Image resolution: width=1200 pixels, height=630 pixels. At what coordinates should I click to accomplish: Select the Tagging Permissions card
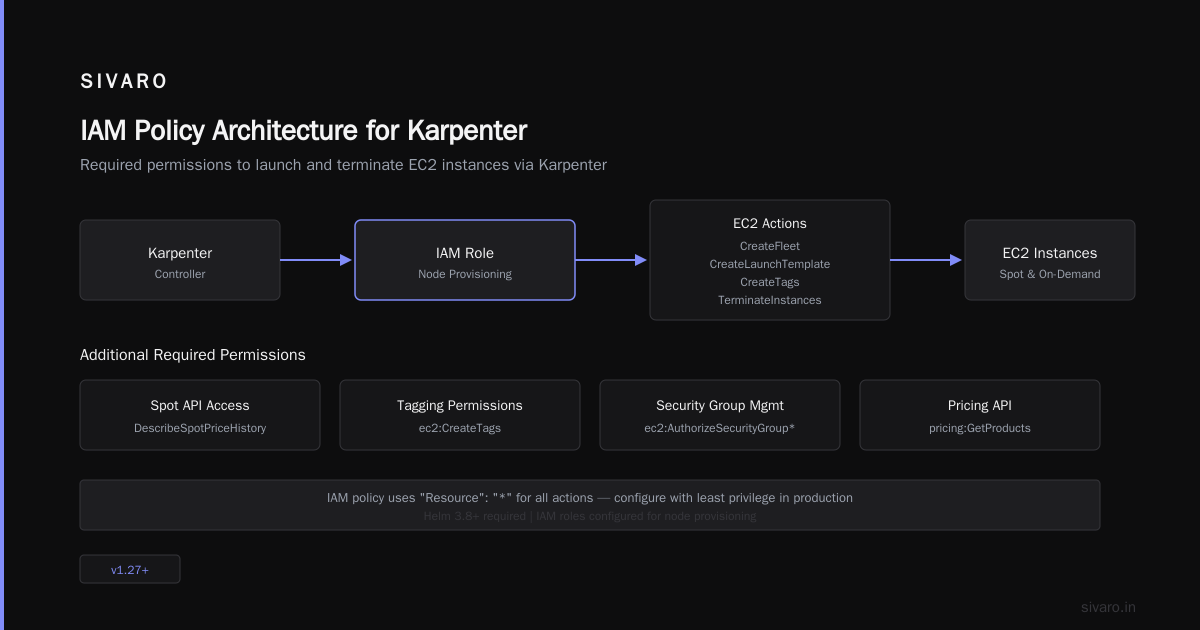pos(460,415)
